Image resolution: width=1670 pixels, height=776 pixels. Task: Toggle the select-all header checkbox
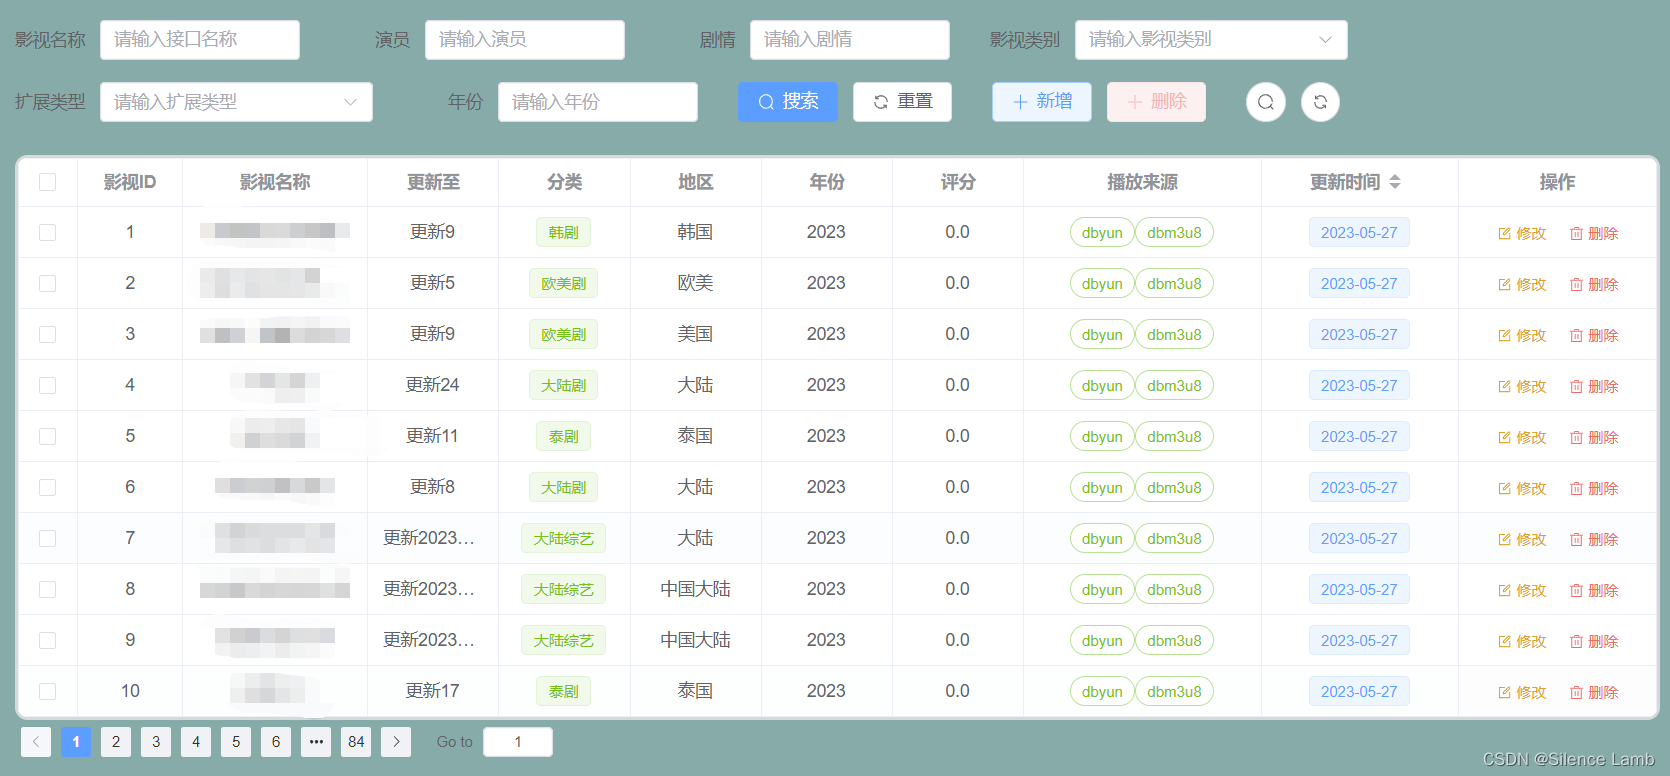pyautogui.click(x=47, y=182)
